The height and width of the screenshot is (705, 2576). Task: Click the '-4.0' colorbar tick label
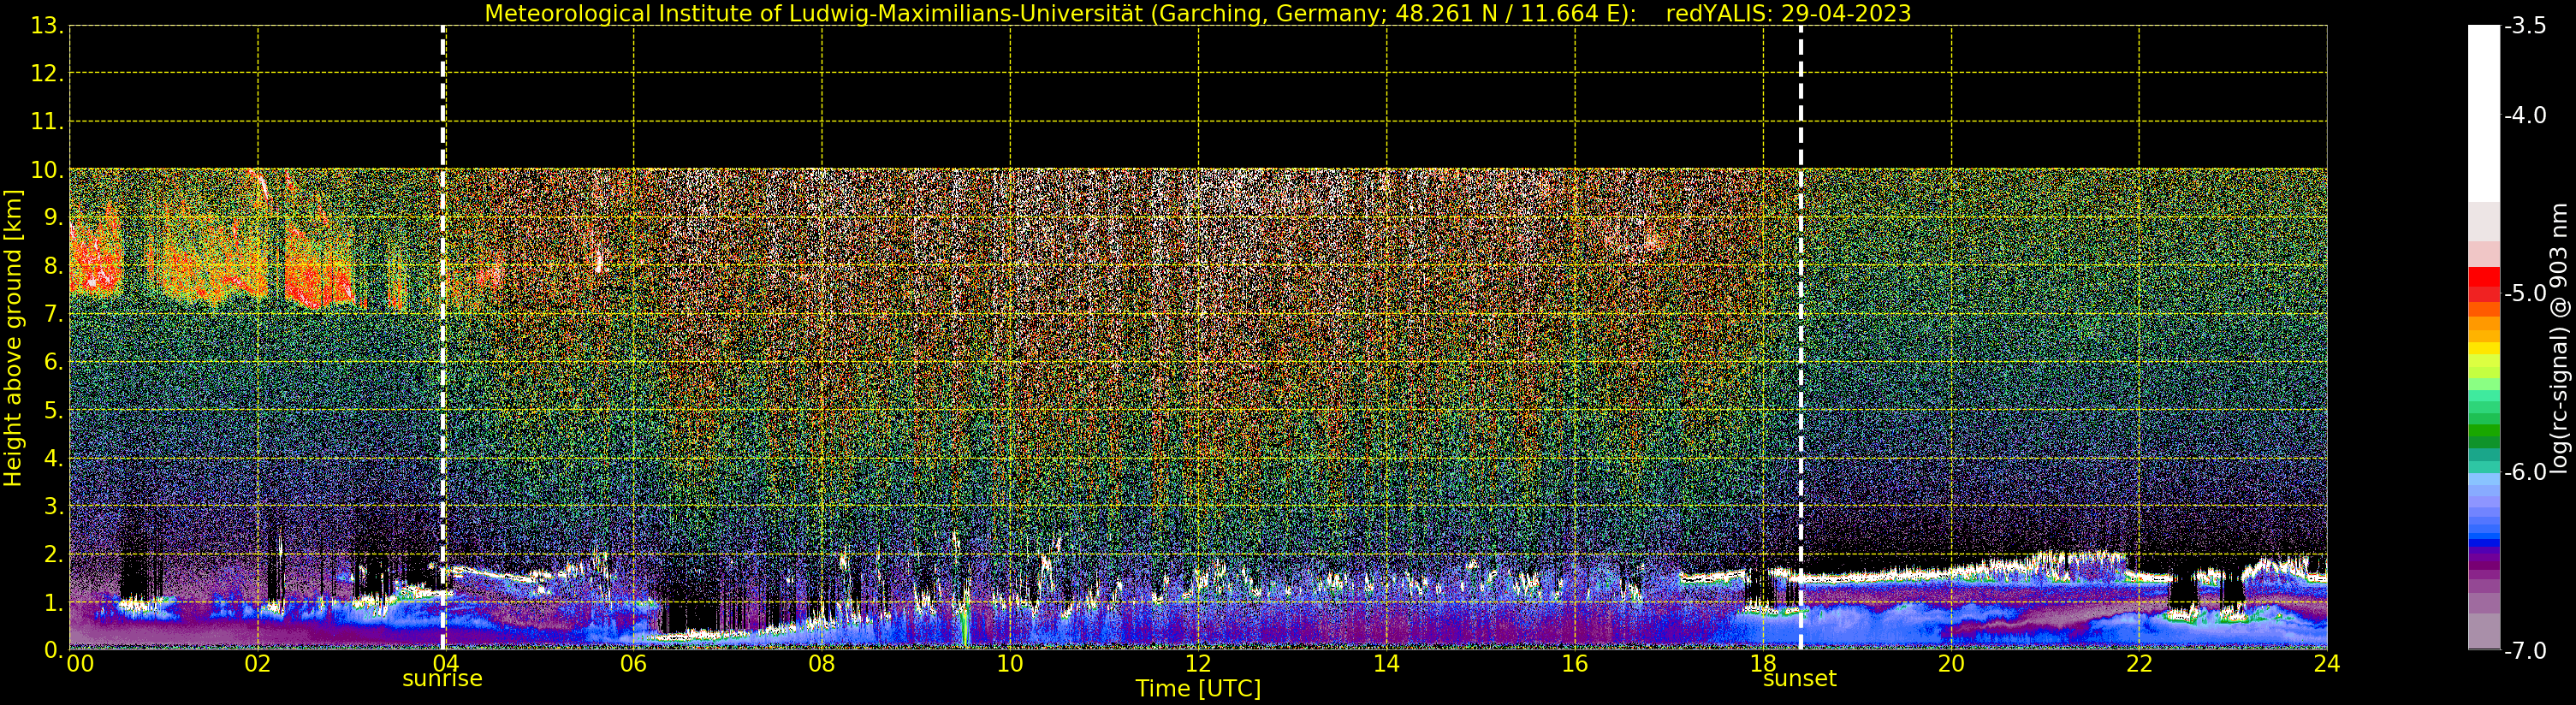[x=2525, y=115]
